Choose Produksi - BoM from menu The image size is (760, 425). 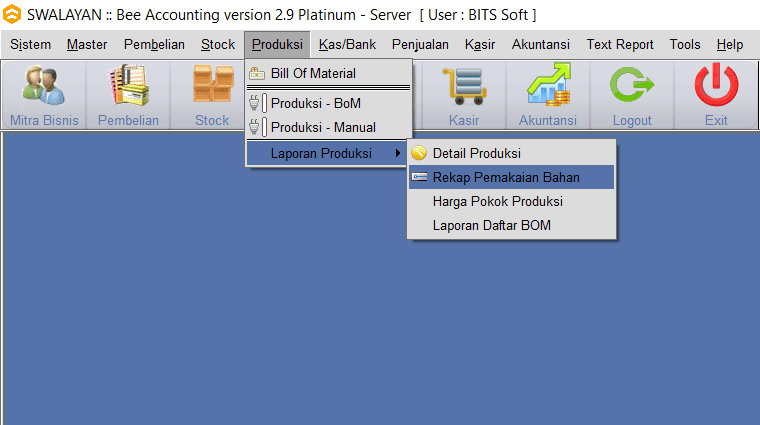(x=315, y=103)
